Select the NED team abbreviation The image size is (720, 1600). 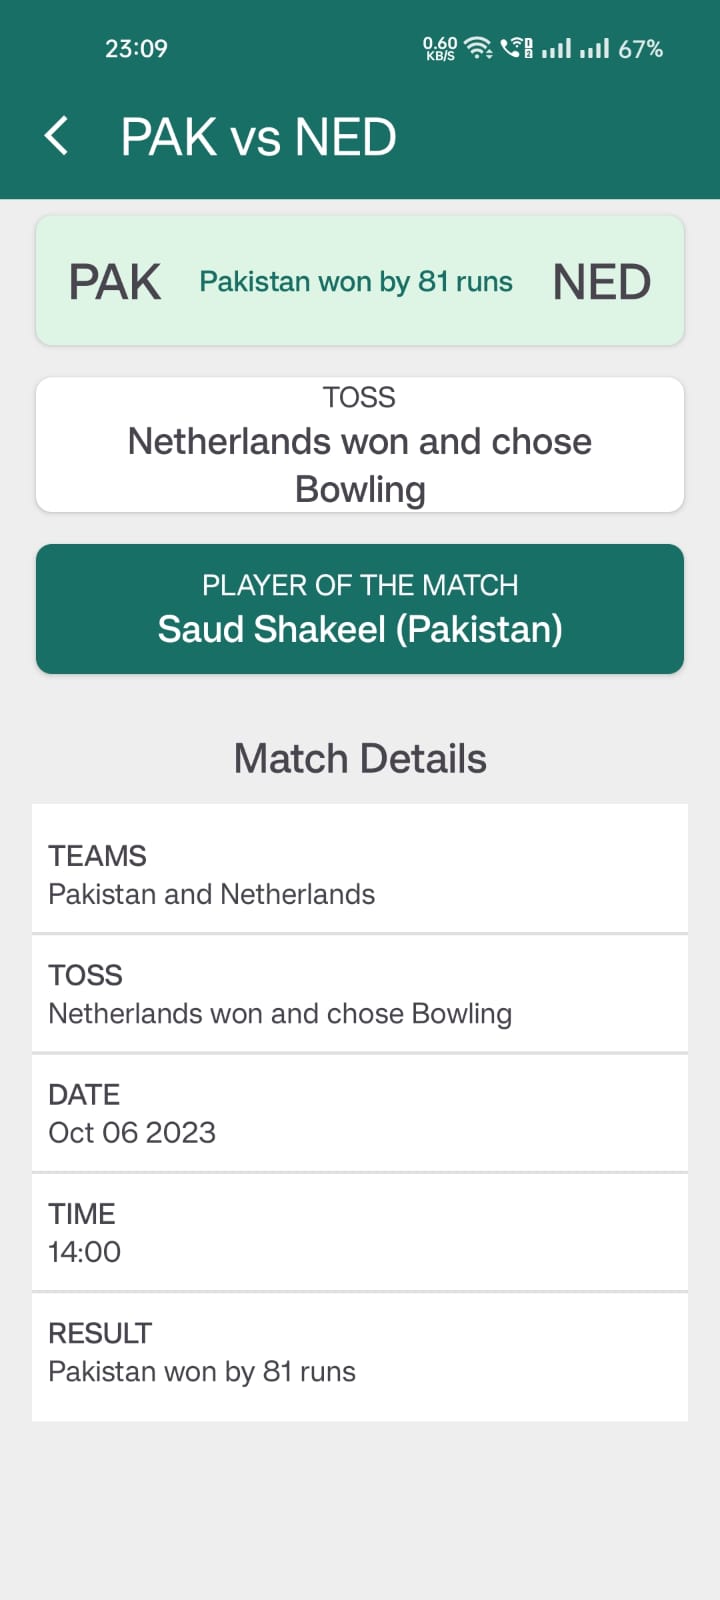pos(601,281)
